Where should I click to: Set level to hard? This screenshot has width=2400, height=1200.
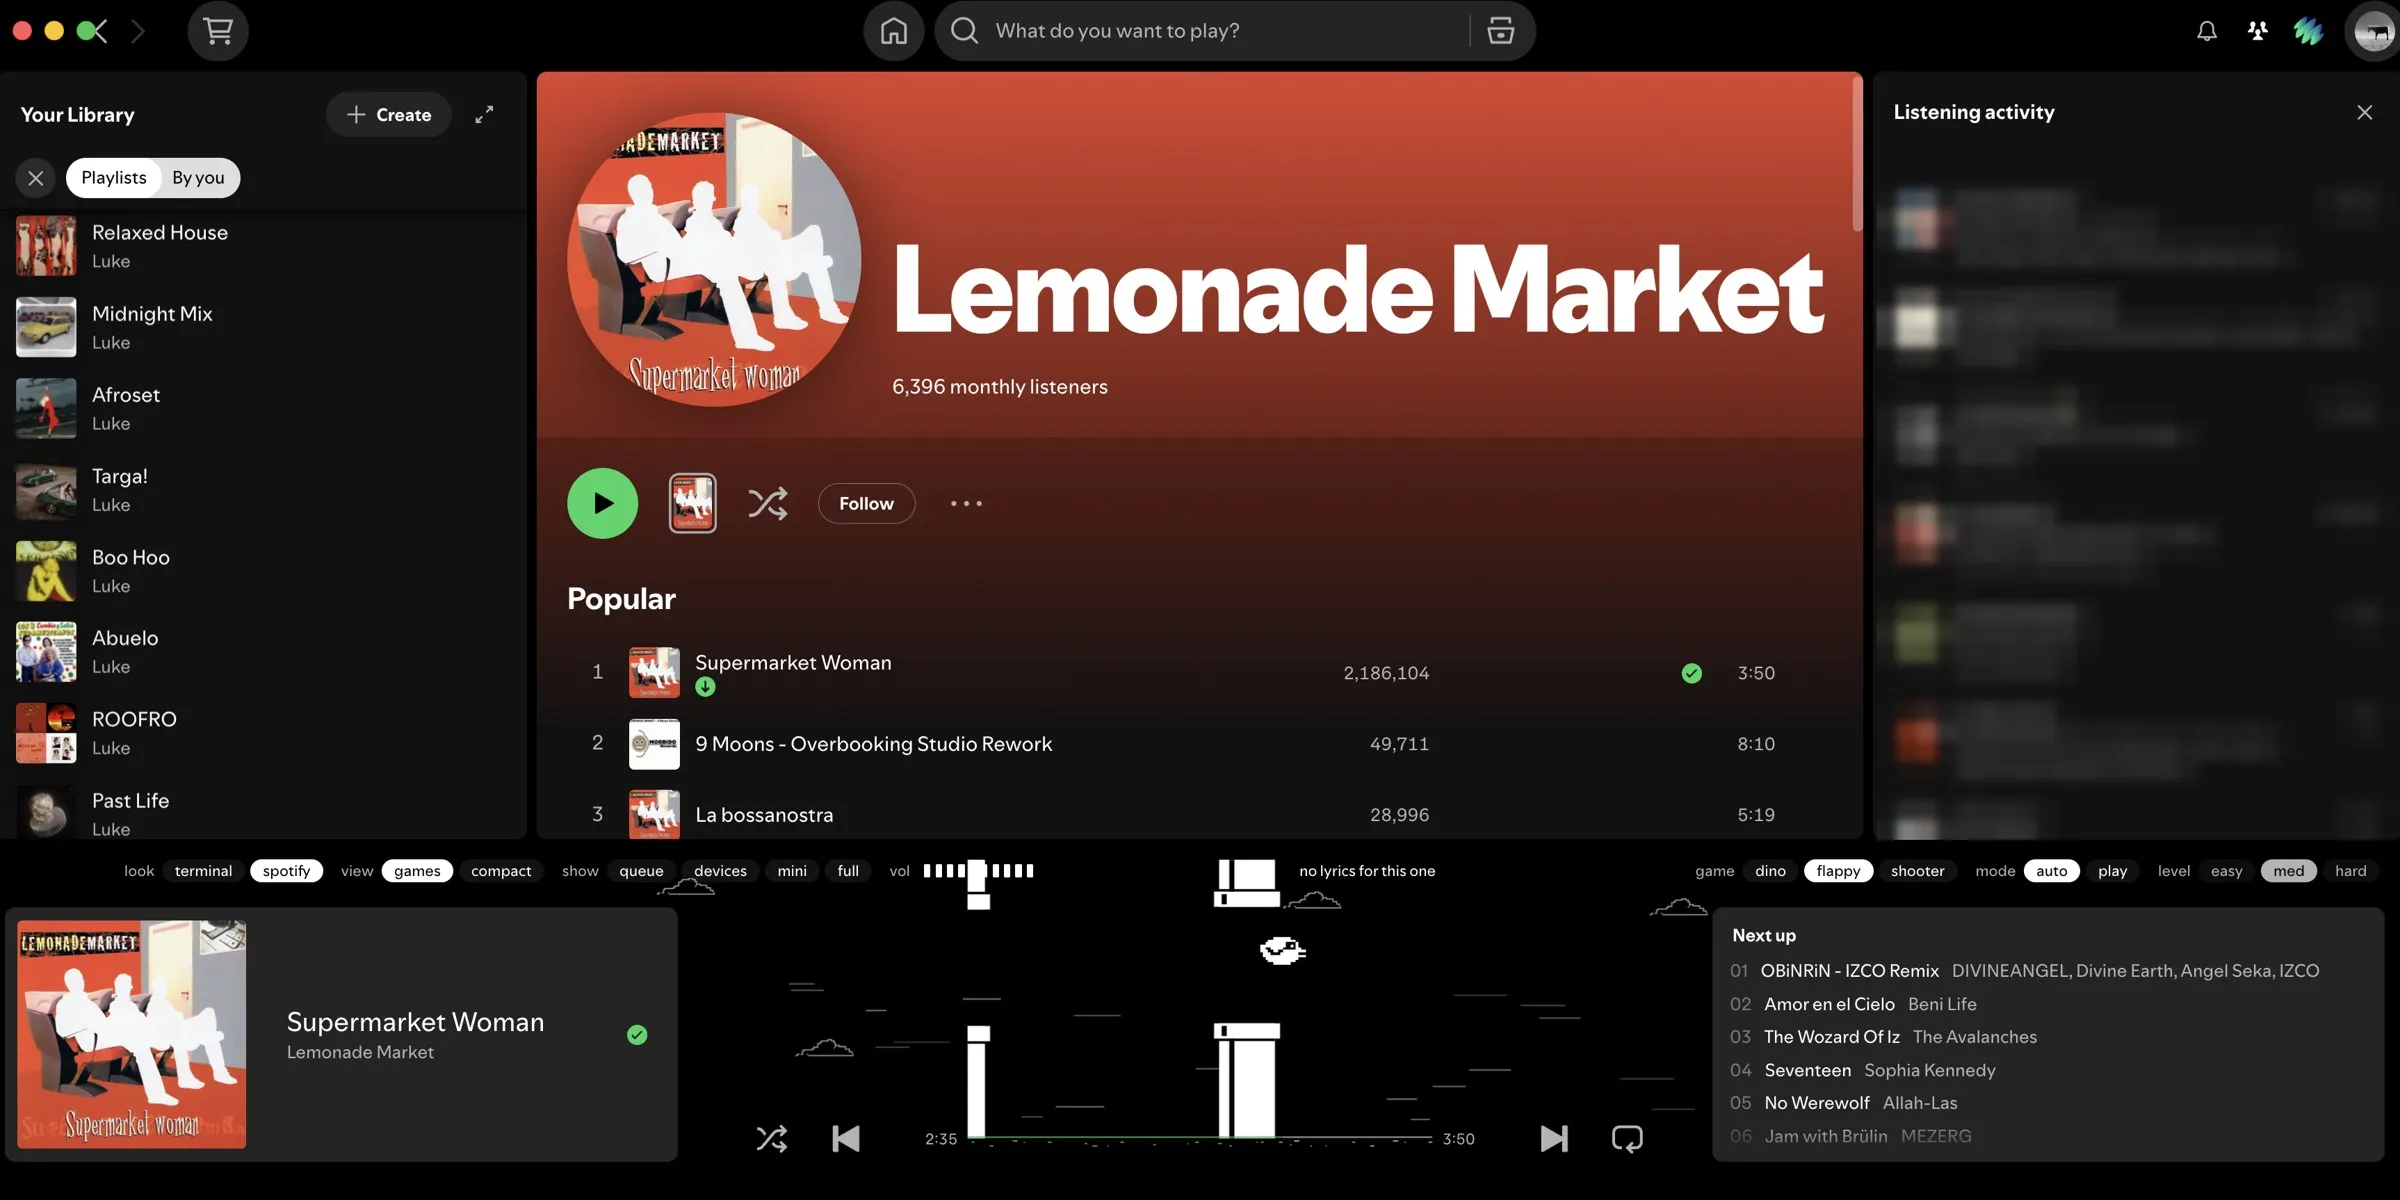[x=2350, y=871]
